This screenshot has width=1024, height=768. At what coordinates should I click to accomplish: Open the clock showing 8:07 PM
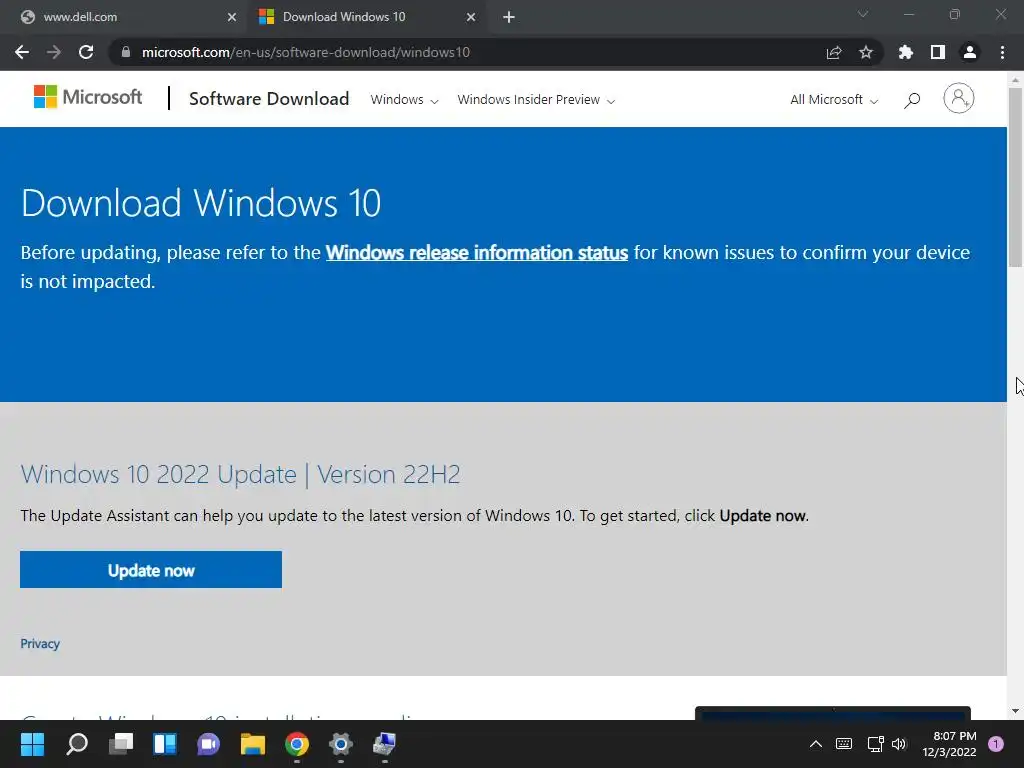949,744
